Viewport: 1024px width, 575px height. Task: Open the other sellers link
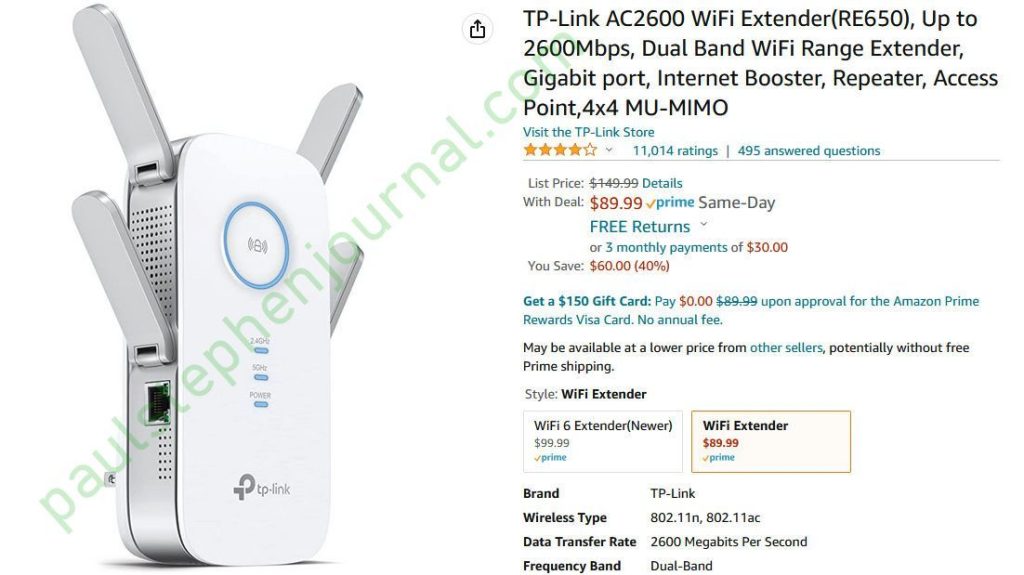tap(786, 348)
